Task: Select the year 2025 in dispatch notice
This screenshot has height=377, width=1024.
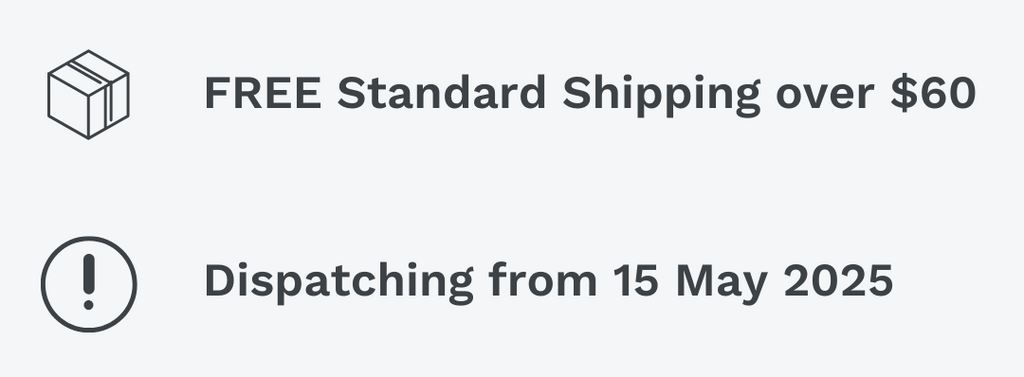Action: tap(839, 282)
